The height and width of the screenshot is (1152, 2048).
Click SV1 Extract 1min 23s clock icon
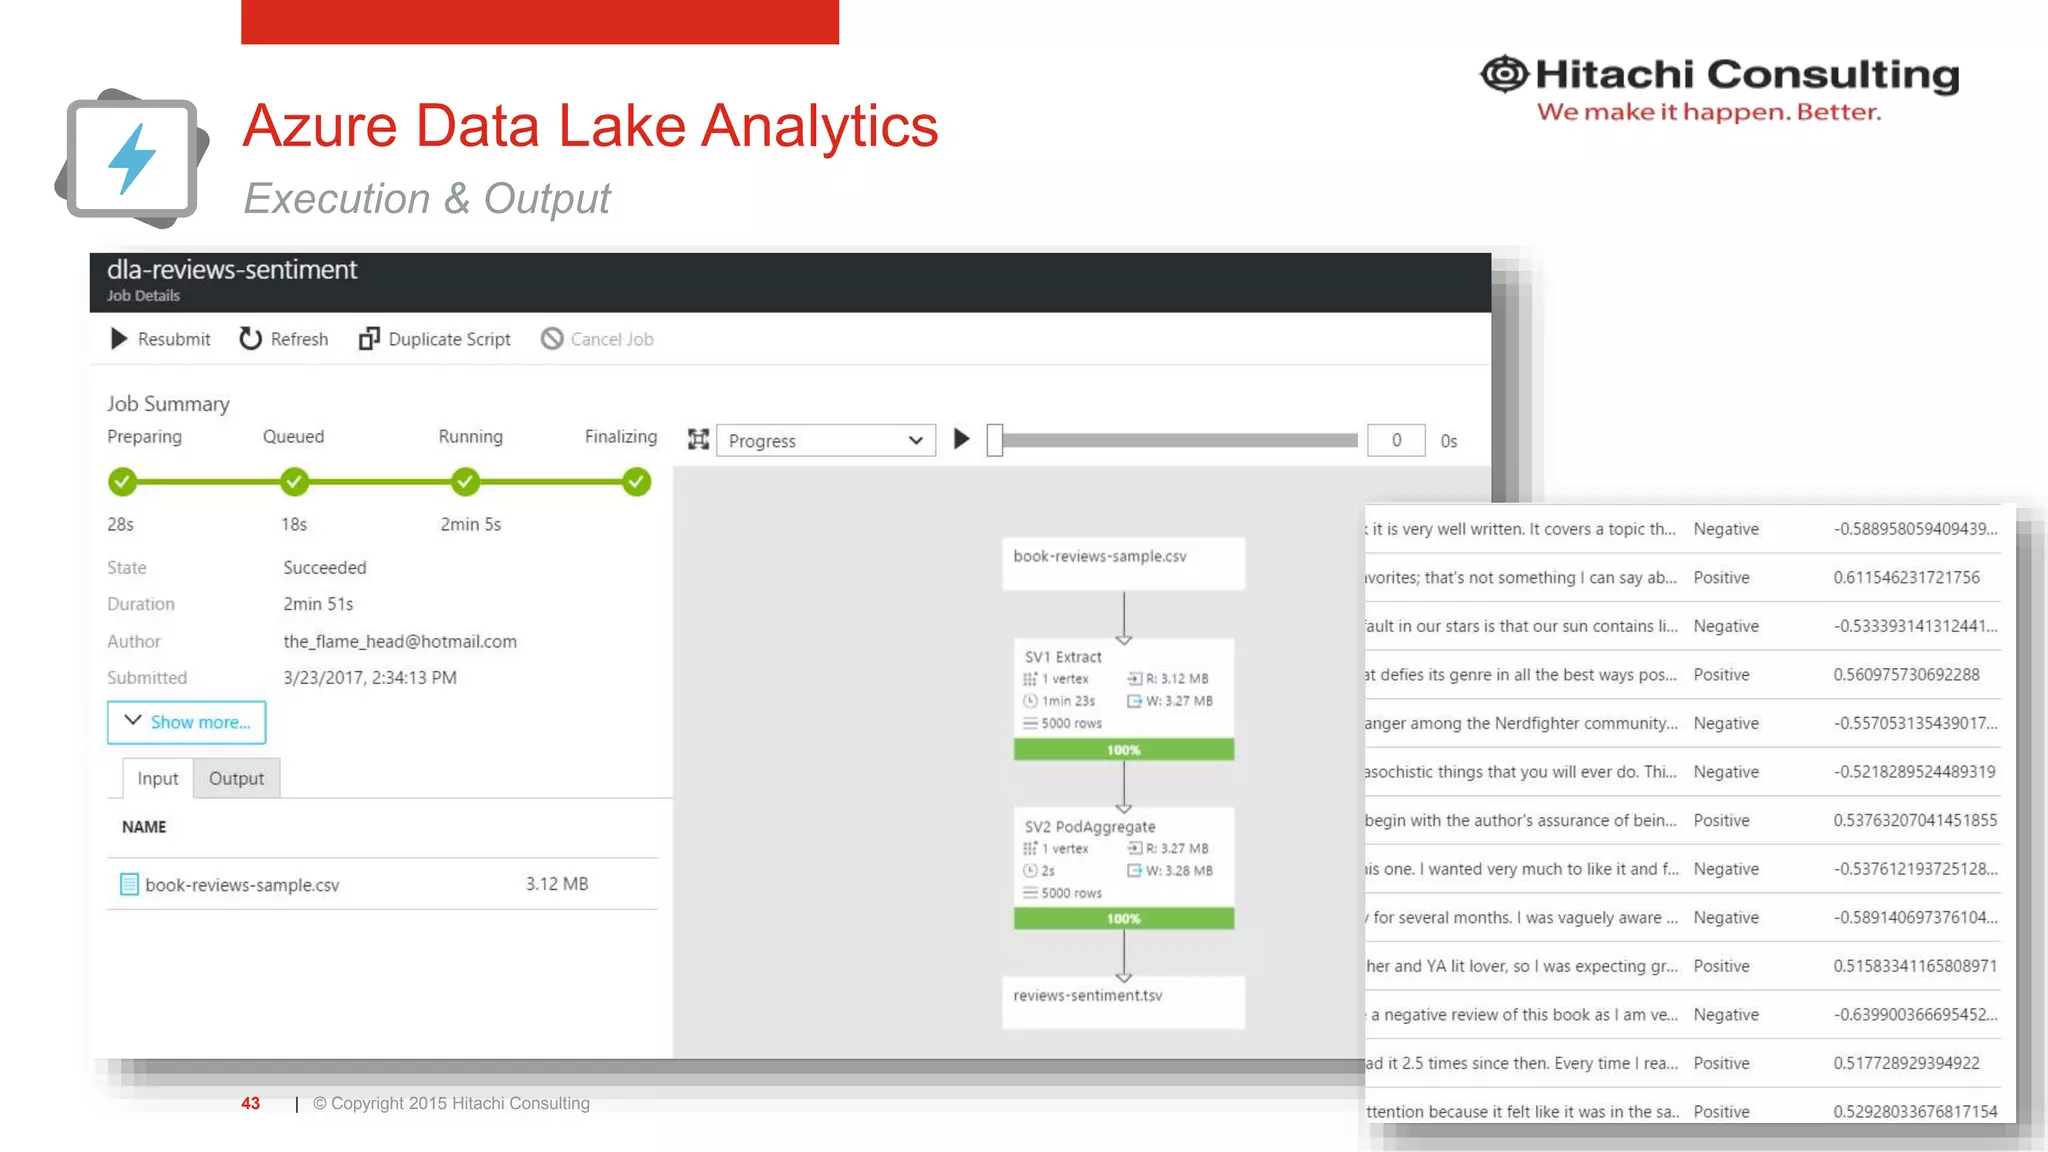1030,701
